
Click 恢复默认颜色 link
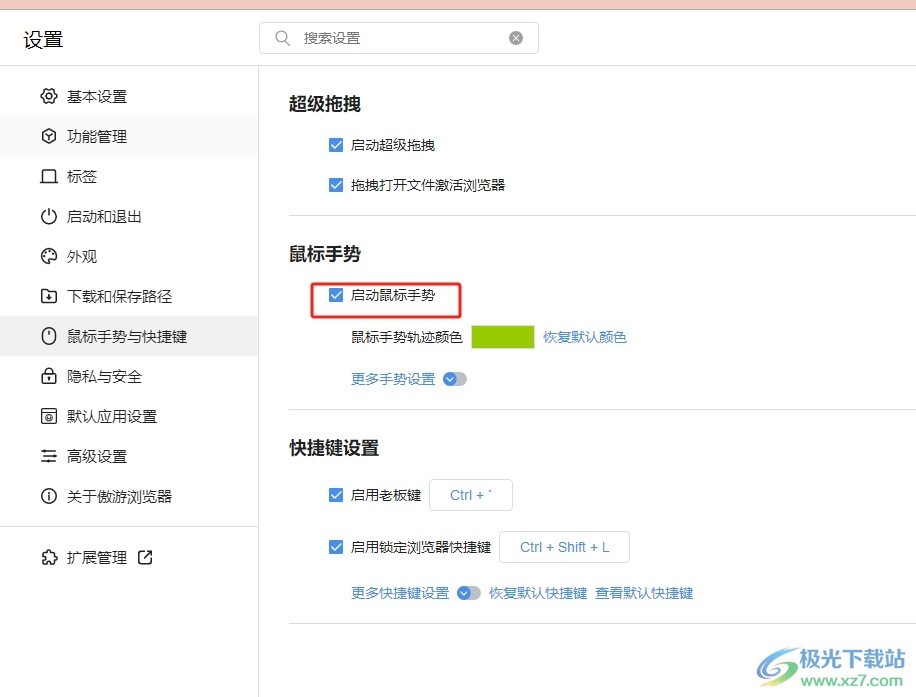point(585,337)
